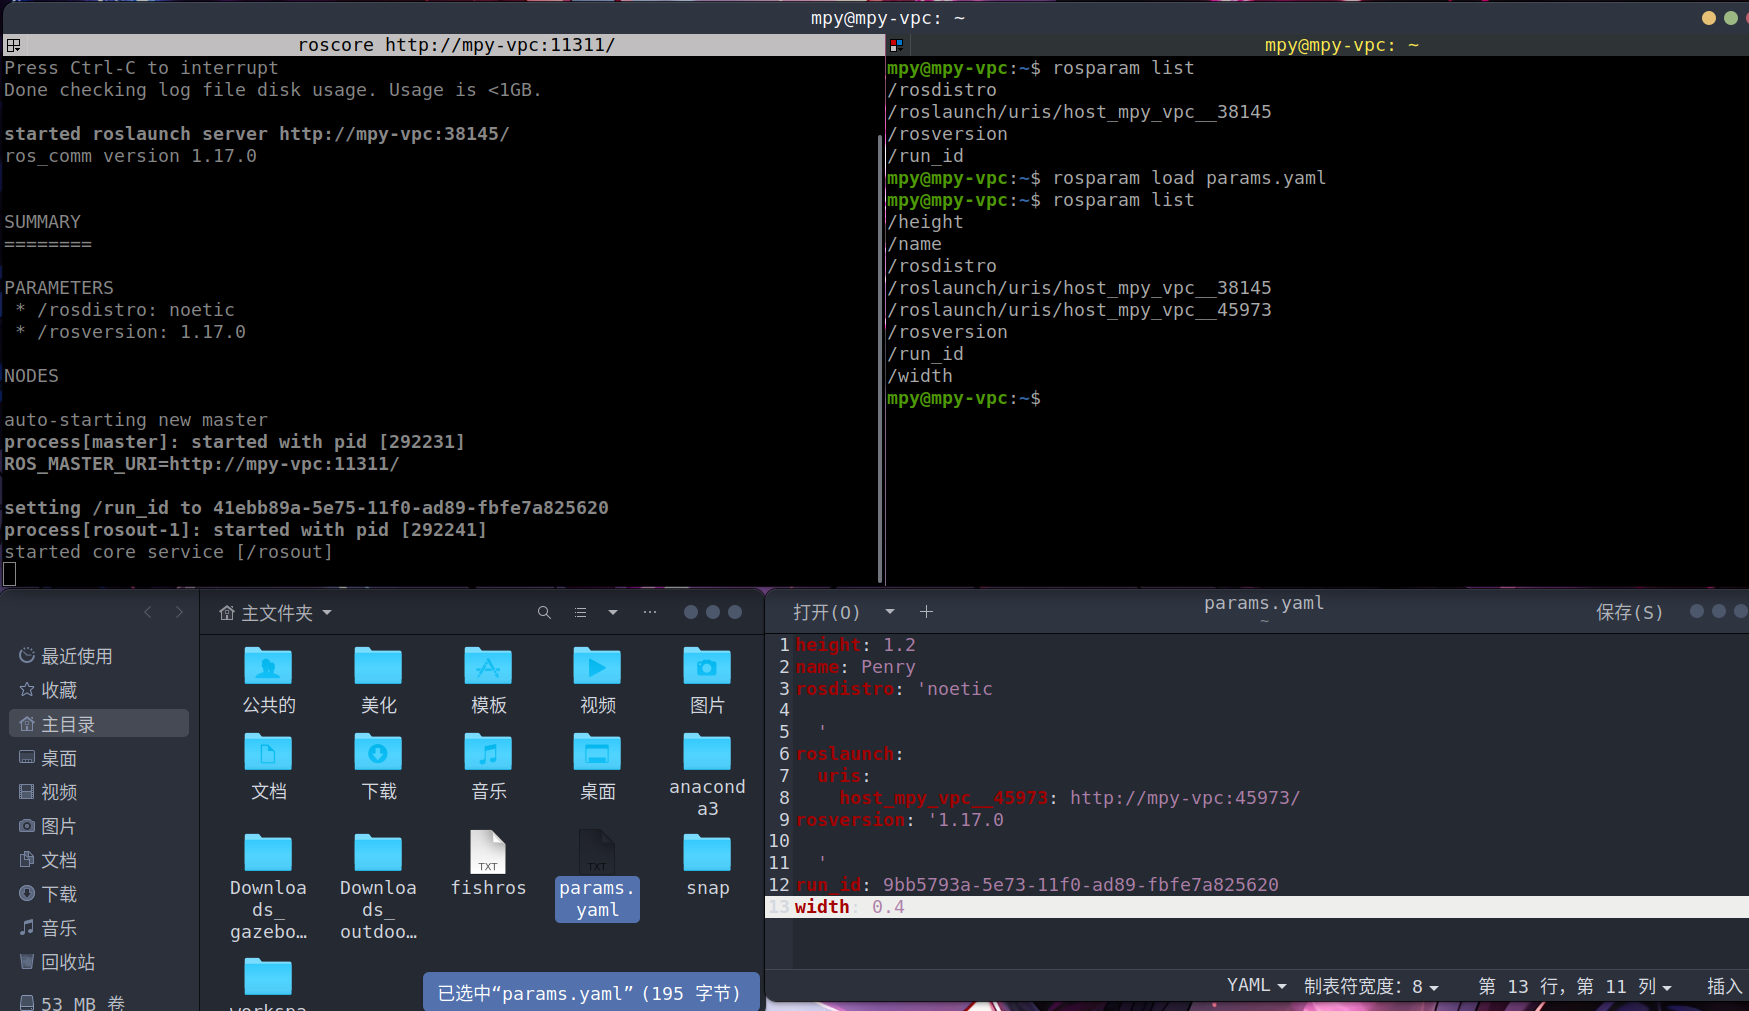Open the file manager three-dots menu
This screenshot has height=1011, width=1749.
(650, 613)
